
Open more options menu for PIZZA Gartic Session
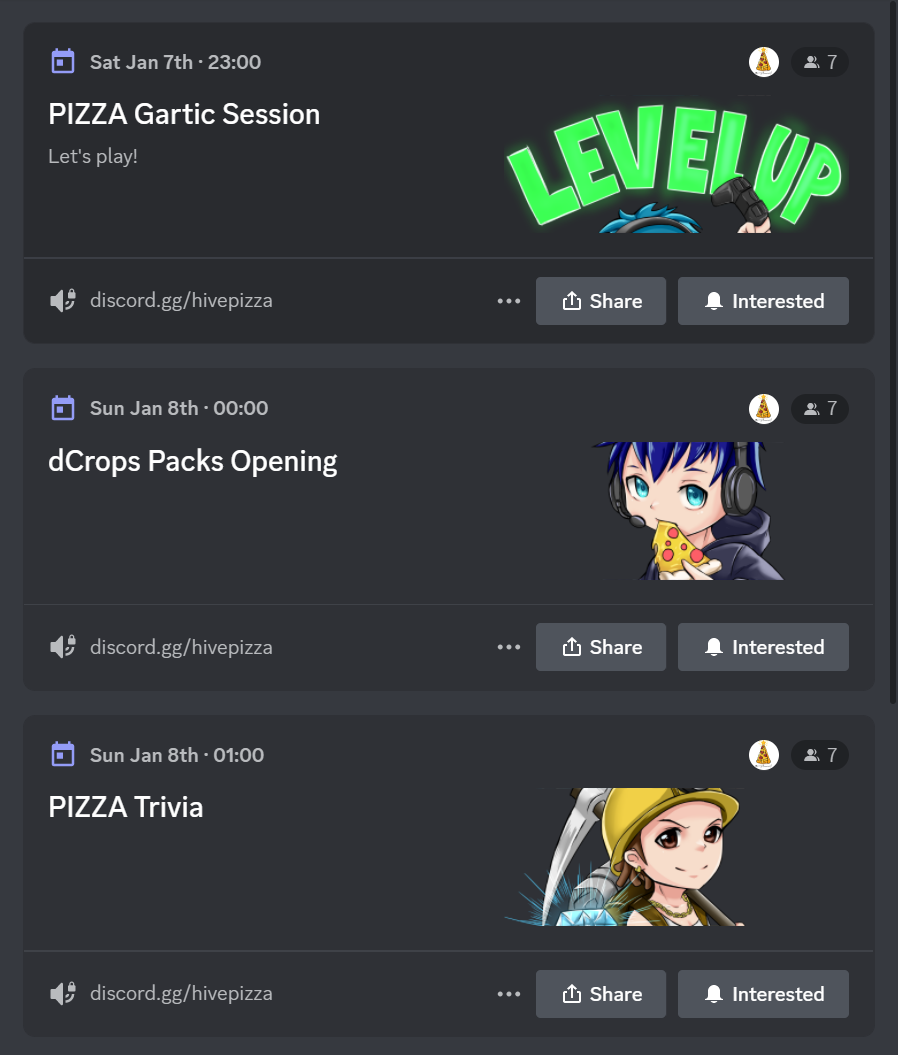pyautogui.click(x=509, y=301)
